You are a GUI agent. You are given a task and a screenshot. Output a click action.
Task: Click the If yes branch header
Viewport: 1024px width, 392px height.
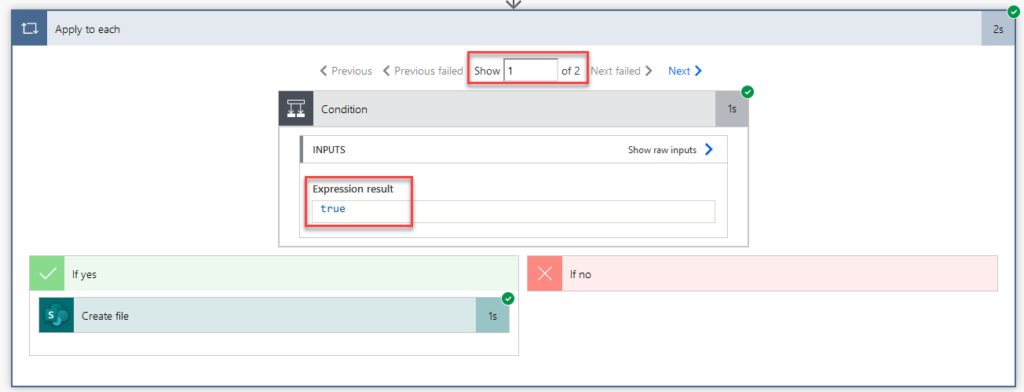(x=274, y=274)
